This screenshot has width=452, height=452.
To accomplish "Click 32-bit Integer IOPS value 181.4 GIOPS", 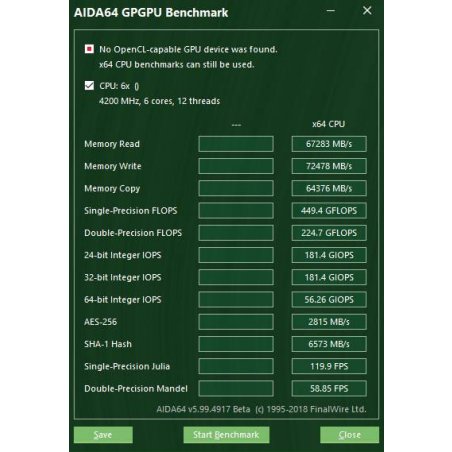I will 329,277.
